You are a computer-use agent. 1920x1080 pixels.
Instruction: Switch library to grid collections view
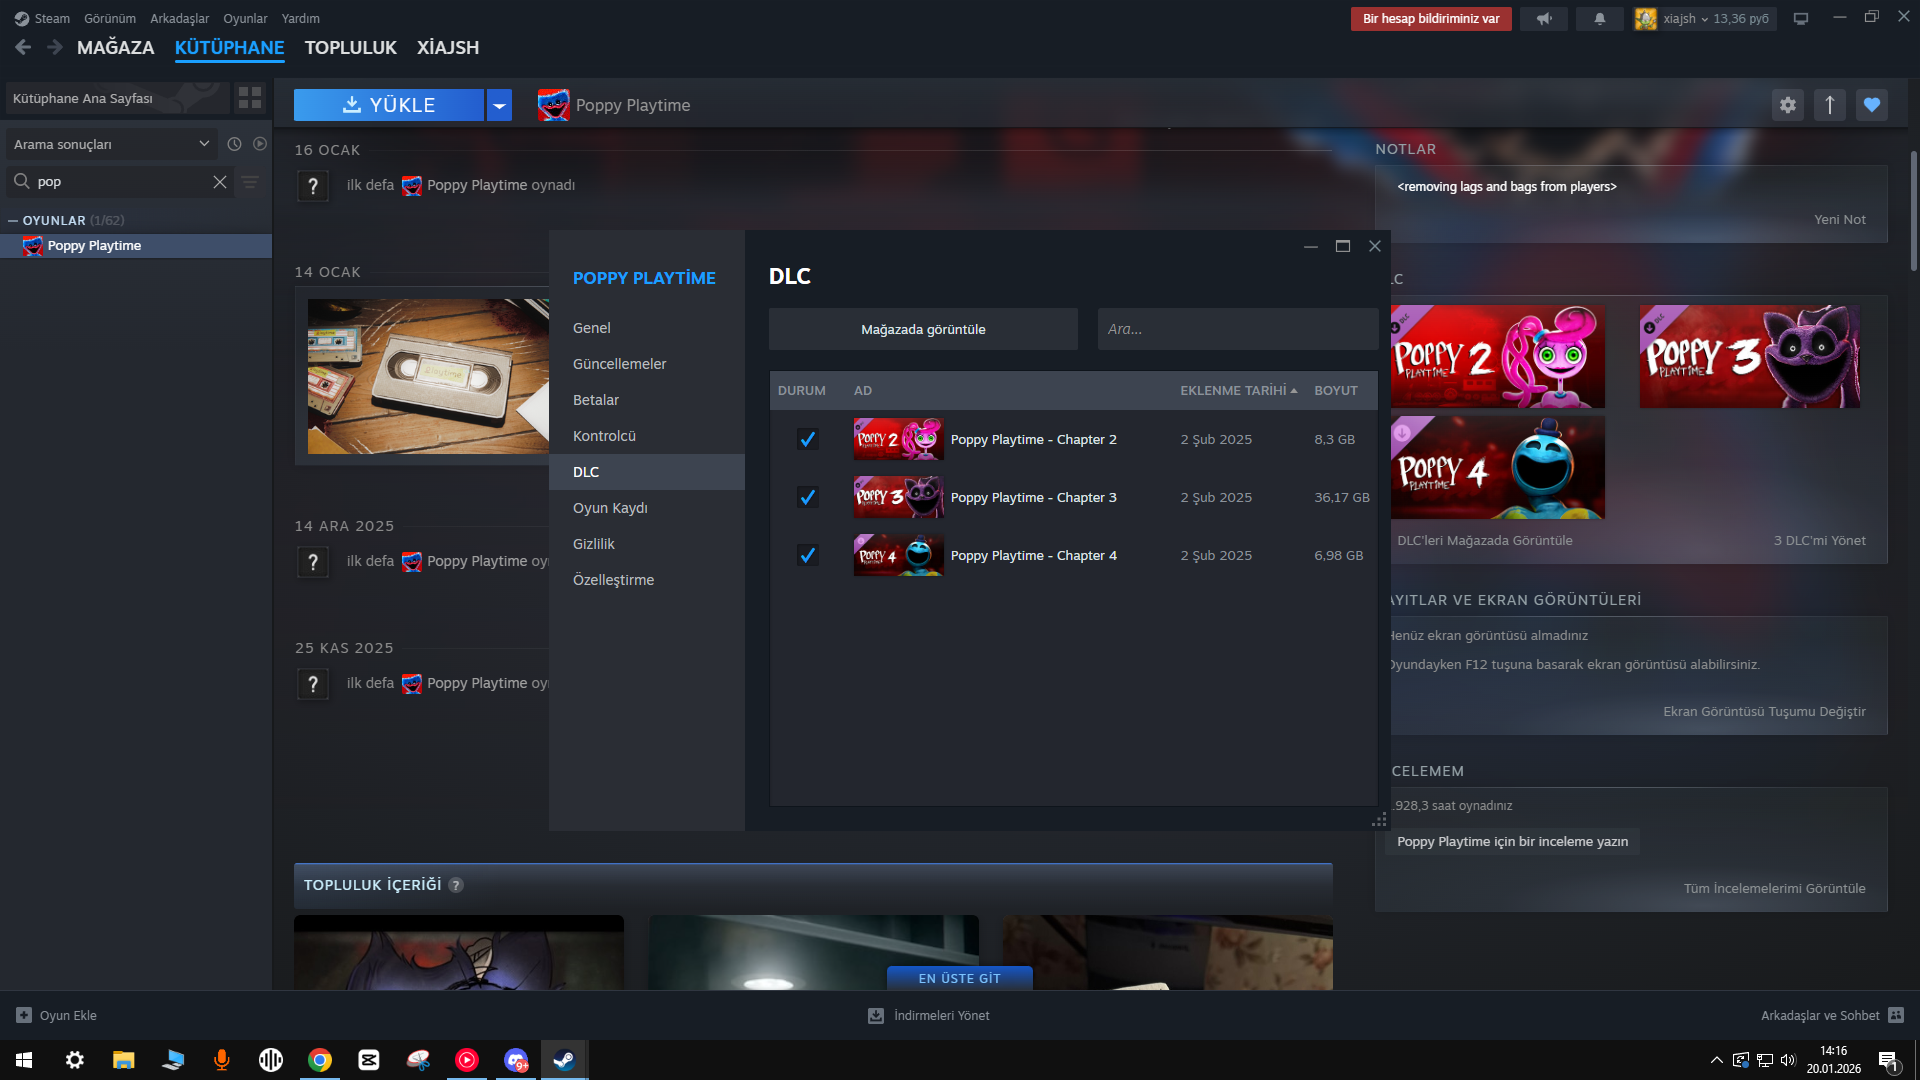click(x=250, y=98)
